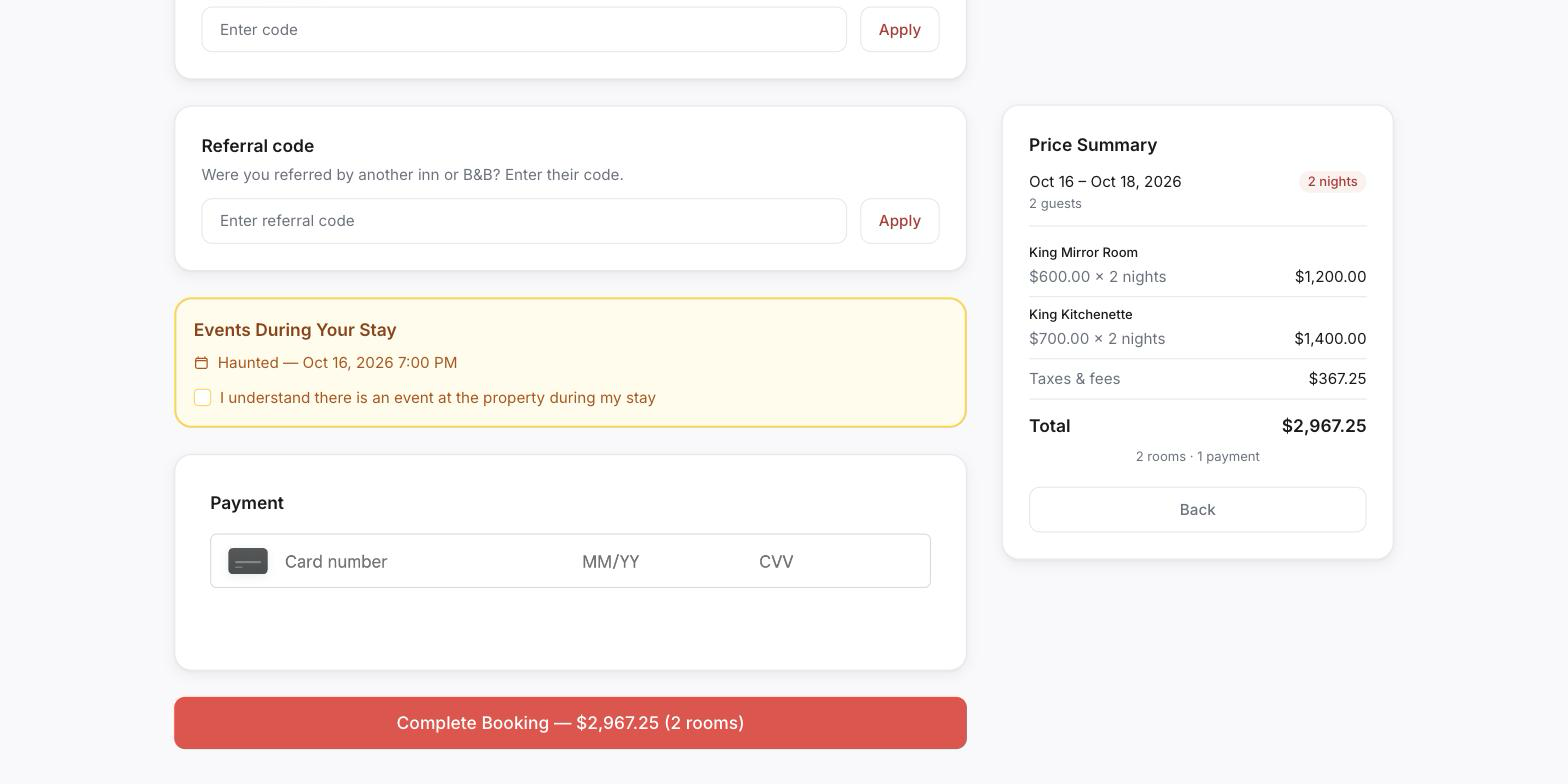Click the 'Price Summary' heading
Image resolution: width=1568 pixels, height=784 pixels.
point(1093,145)
